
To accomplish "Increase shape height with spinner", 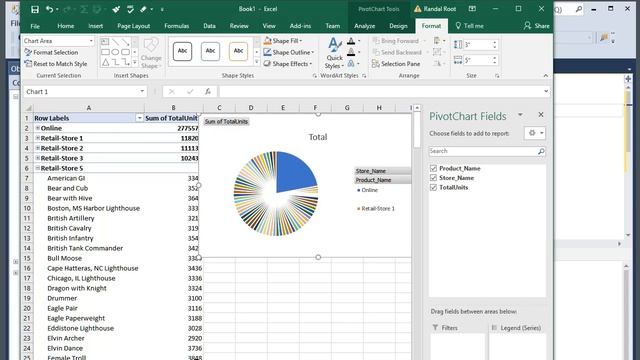I will (495, 42).
